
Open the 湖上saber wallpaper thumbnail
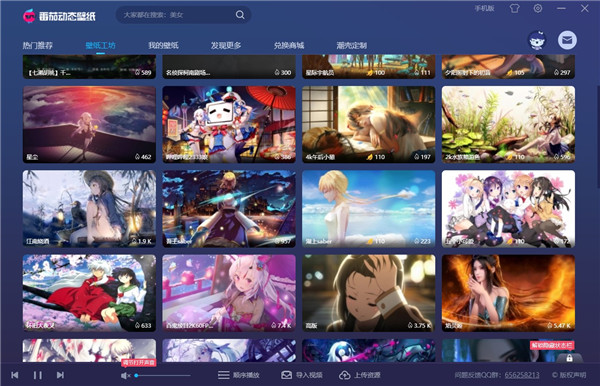coord(368,209)
